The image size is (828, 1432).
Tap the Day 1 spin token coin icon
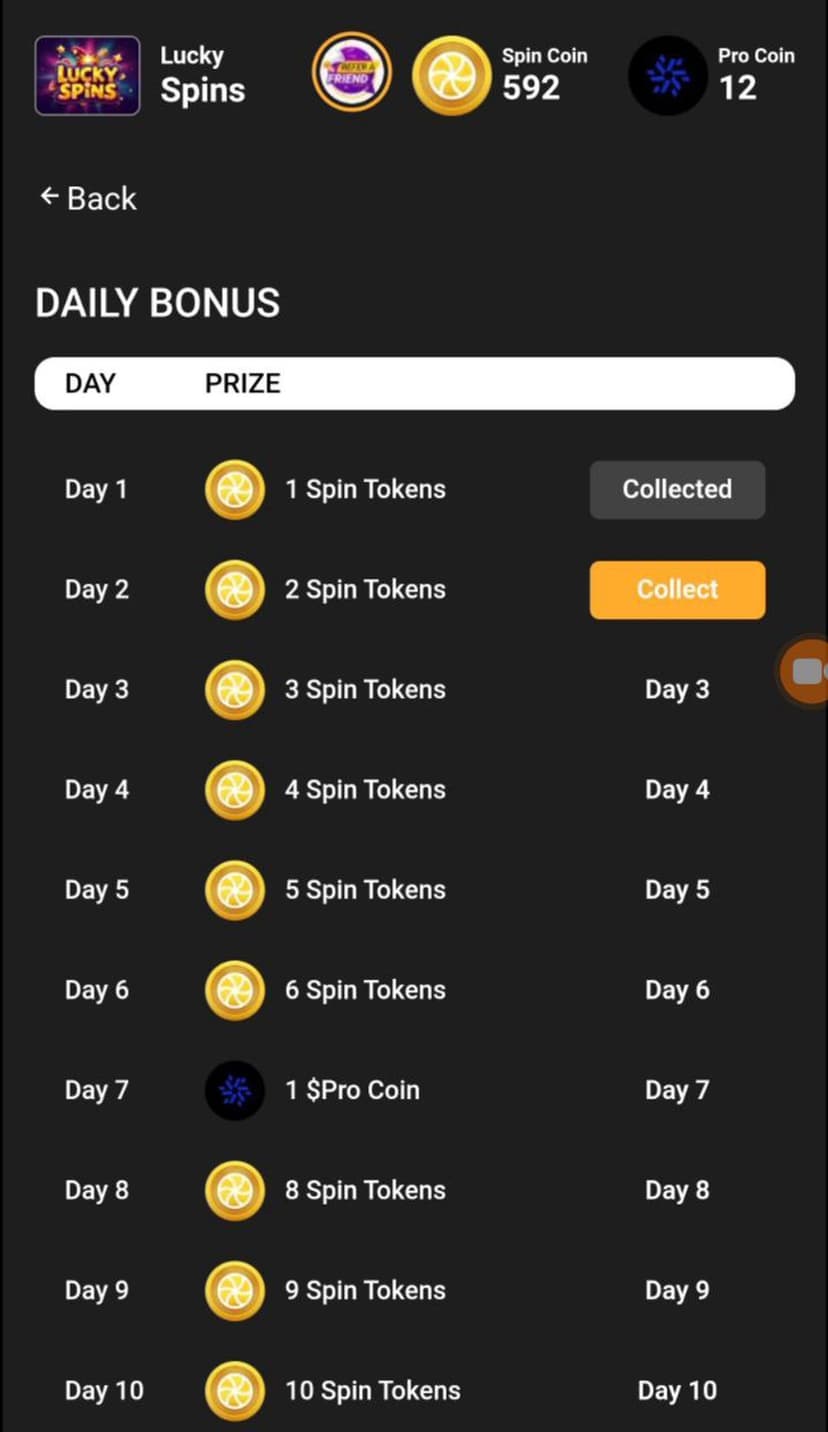click(x=235, y=490)
